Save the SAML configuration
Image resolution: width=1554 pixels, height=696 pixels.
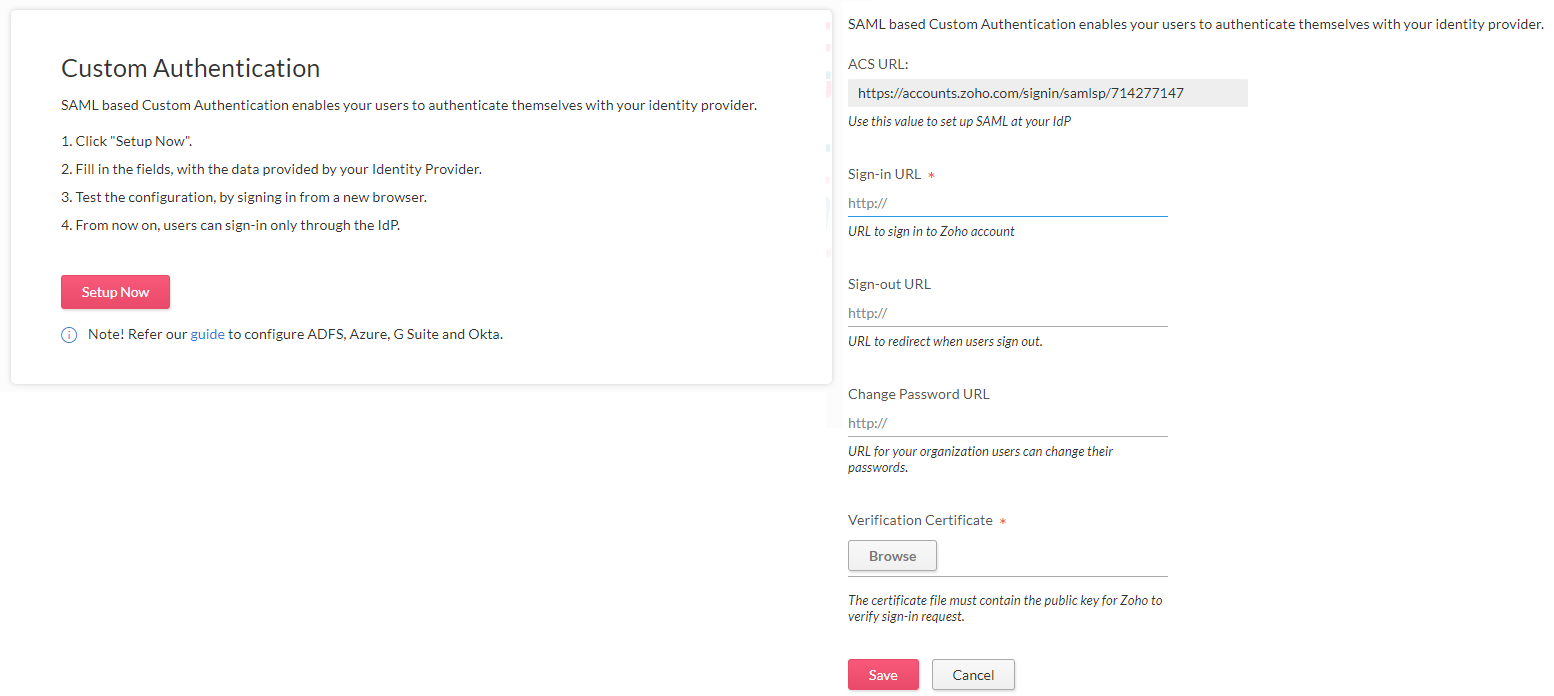(883, 675)
